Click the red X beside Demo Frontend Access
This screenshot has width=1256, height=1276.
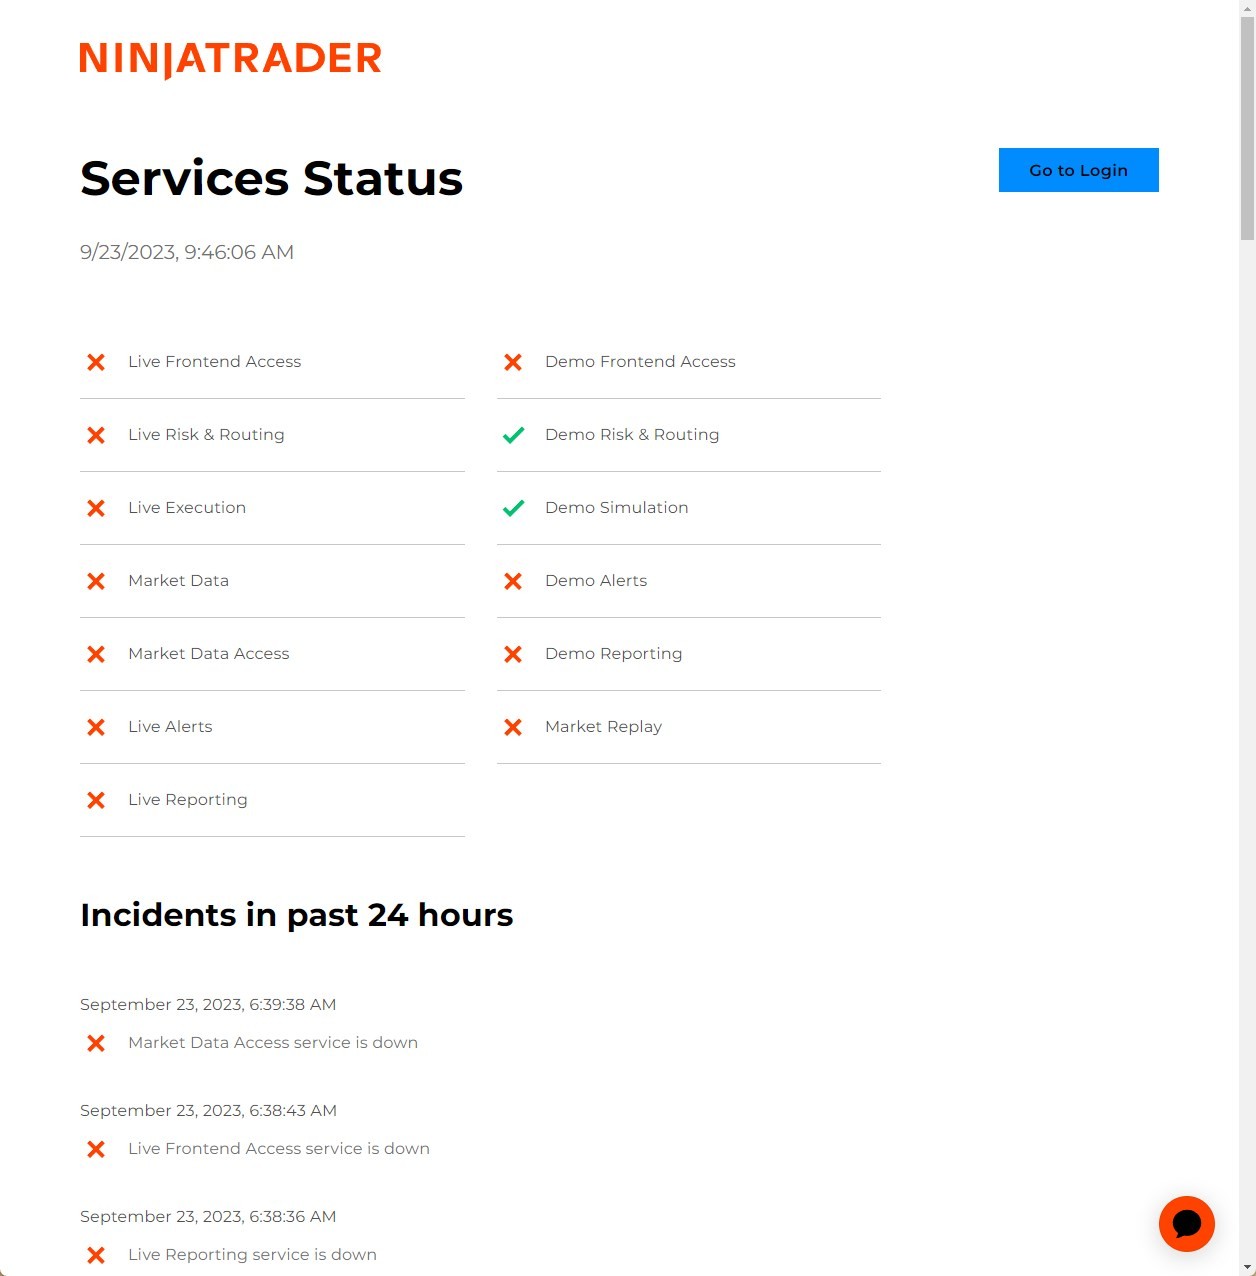tap(513, 362)
